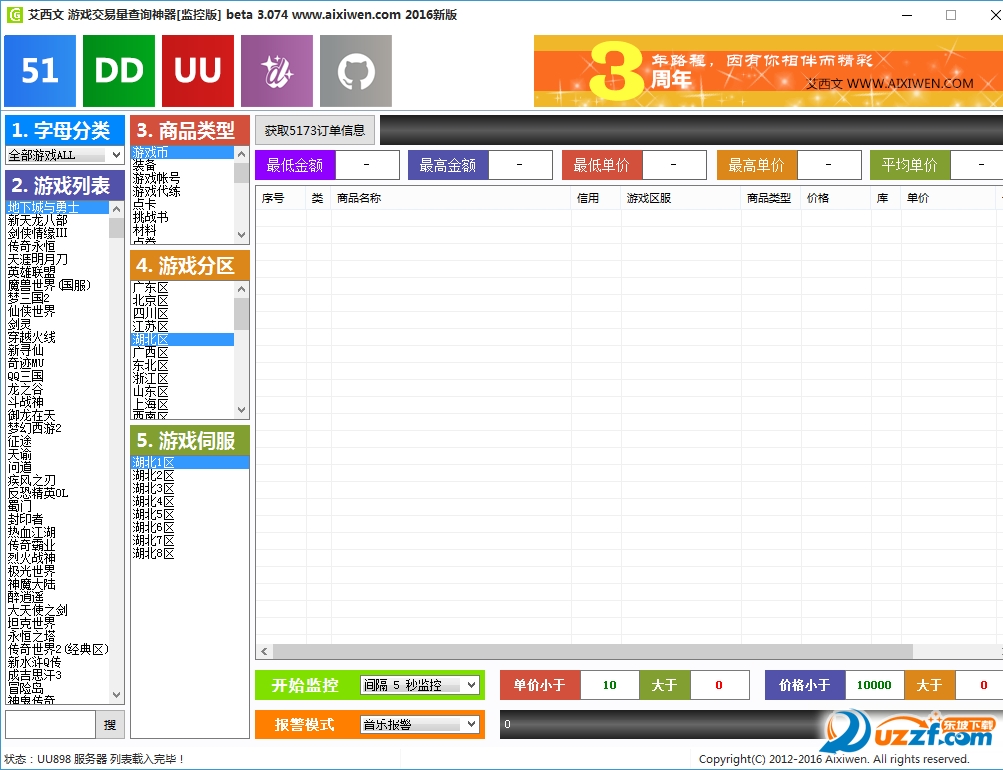This screenshot has width=1003, height=770.
Task: Click the unit price 大于 field showing 0
Action: [719, 686]
